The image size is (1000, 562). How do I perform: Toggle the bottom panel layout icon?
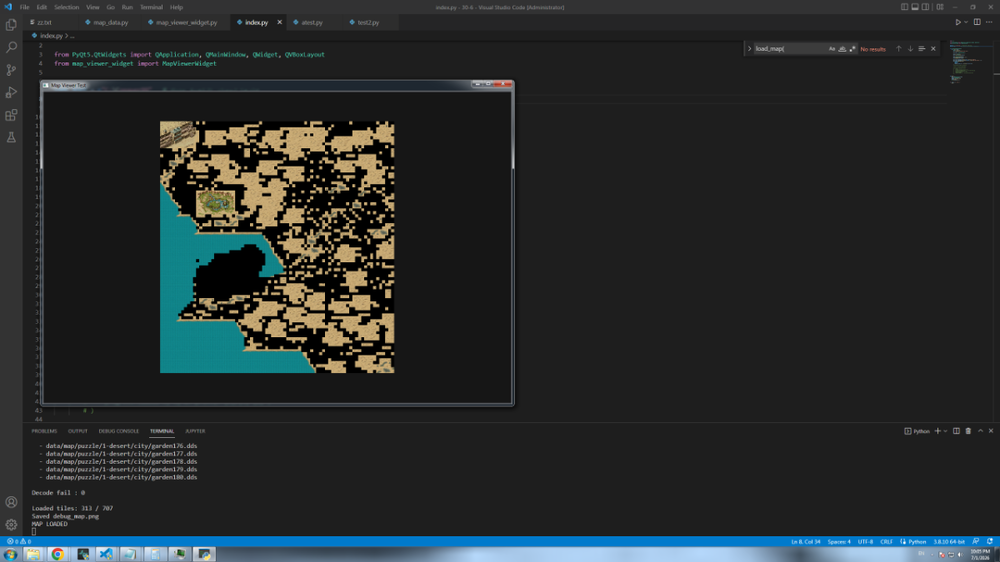pyautogui.click(x=915, y=7)
